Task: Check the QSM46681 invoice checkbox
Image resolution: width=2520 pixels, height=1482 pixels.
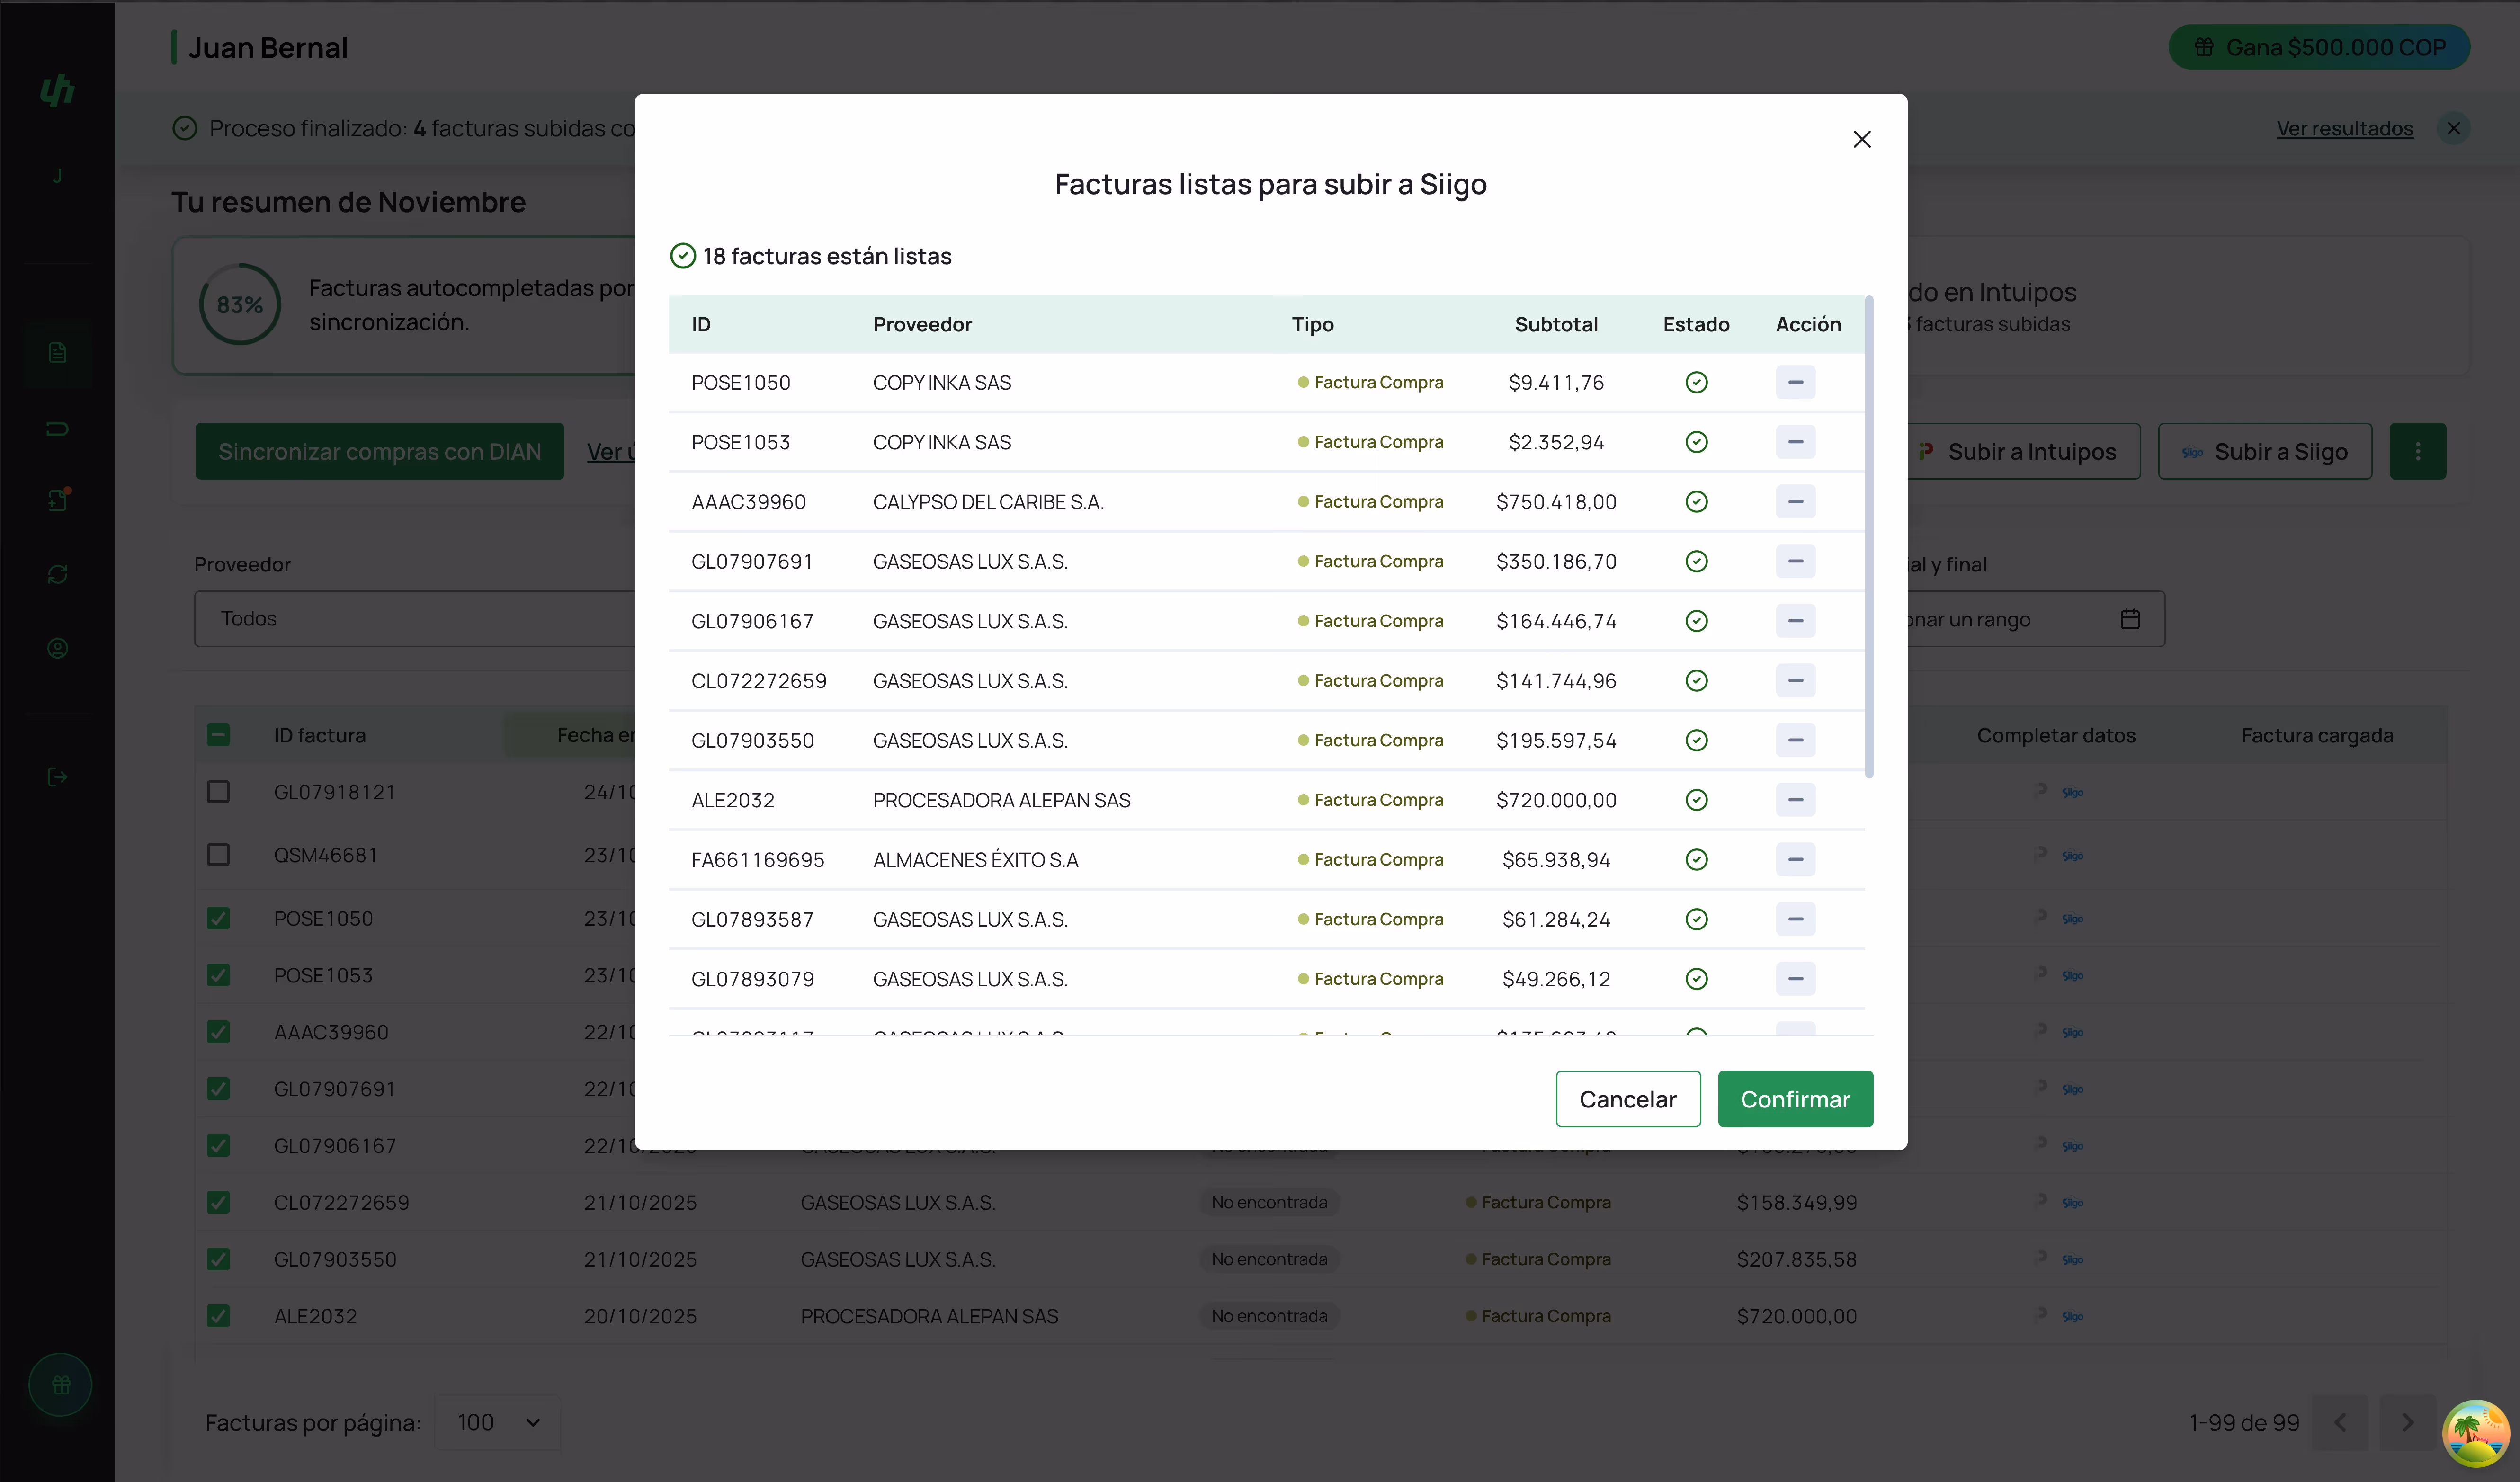Action: (x=218, y=855)
